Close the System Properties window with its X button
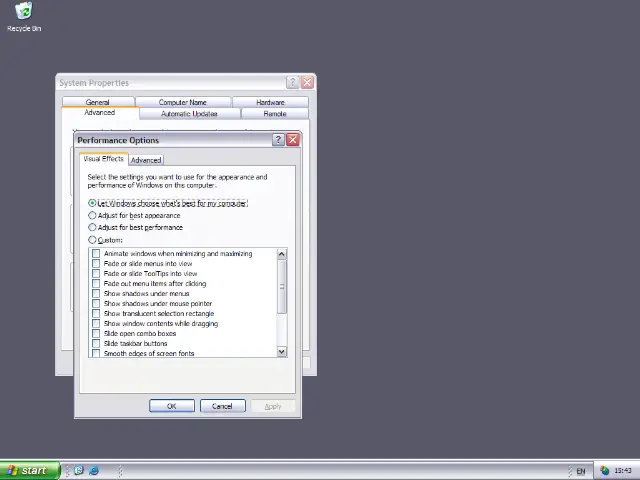 point(307,83)
